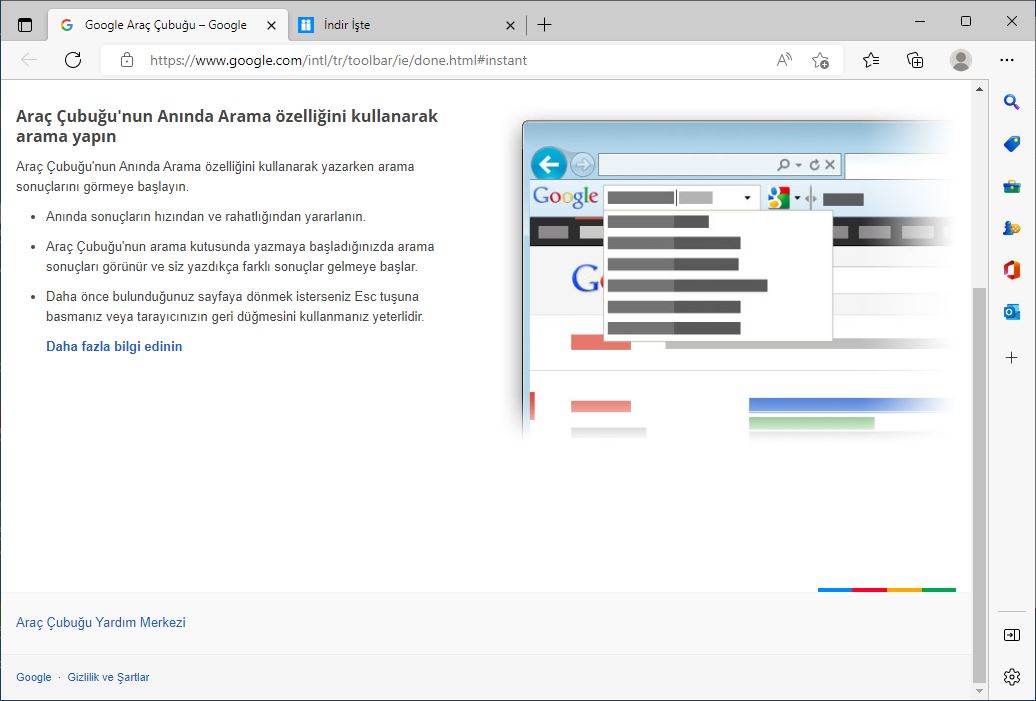Close the İndir İşte tab

510,25
